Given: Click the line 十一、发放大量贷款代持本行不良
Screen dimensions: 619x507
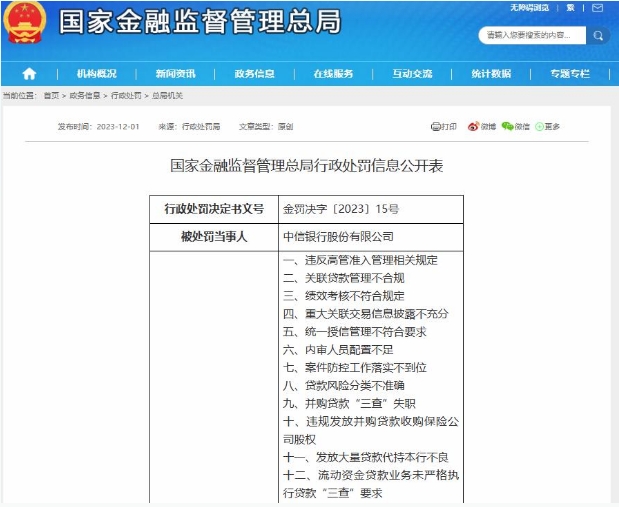Looking at the screenshot, I should click(x=366, y=457).
